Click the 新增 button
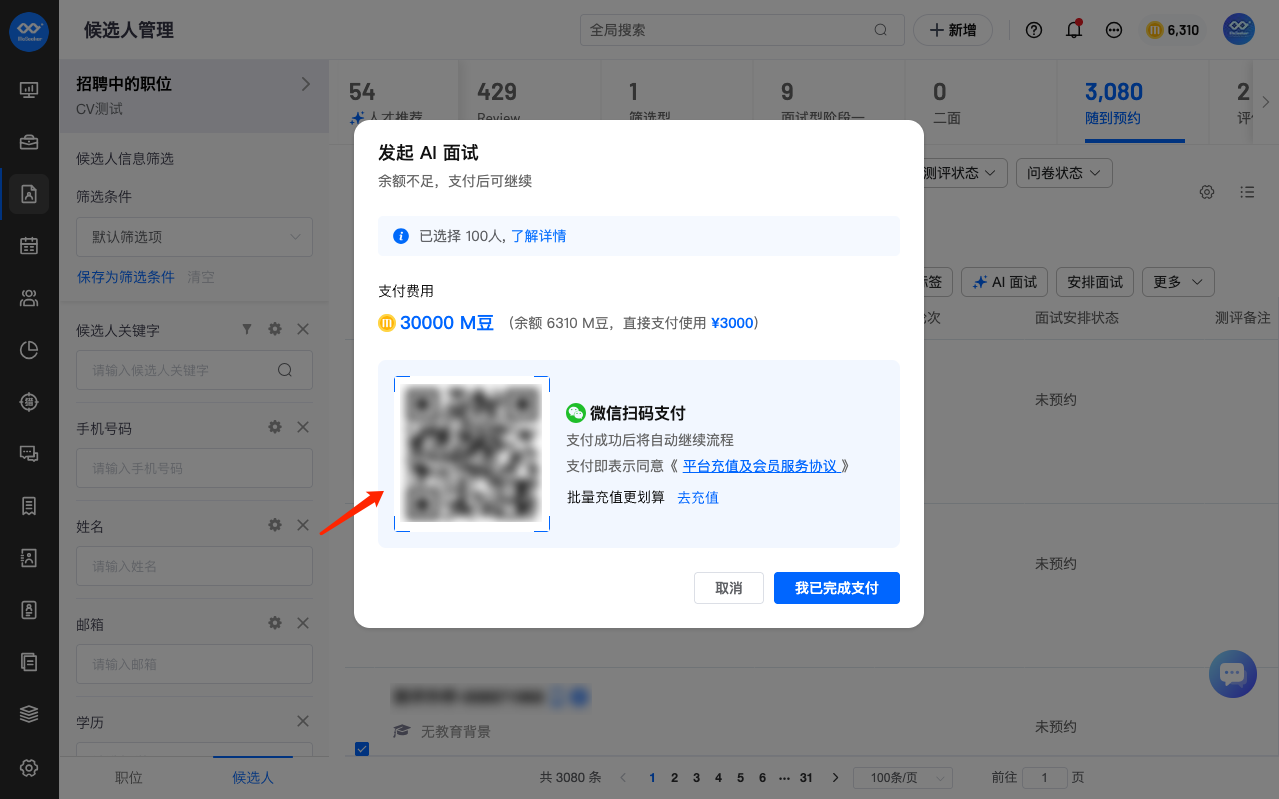The height and width of the screenshot is (799, 1279). [x=953, y=30]
